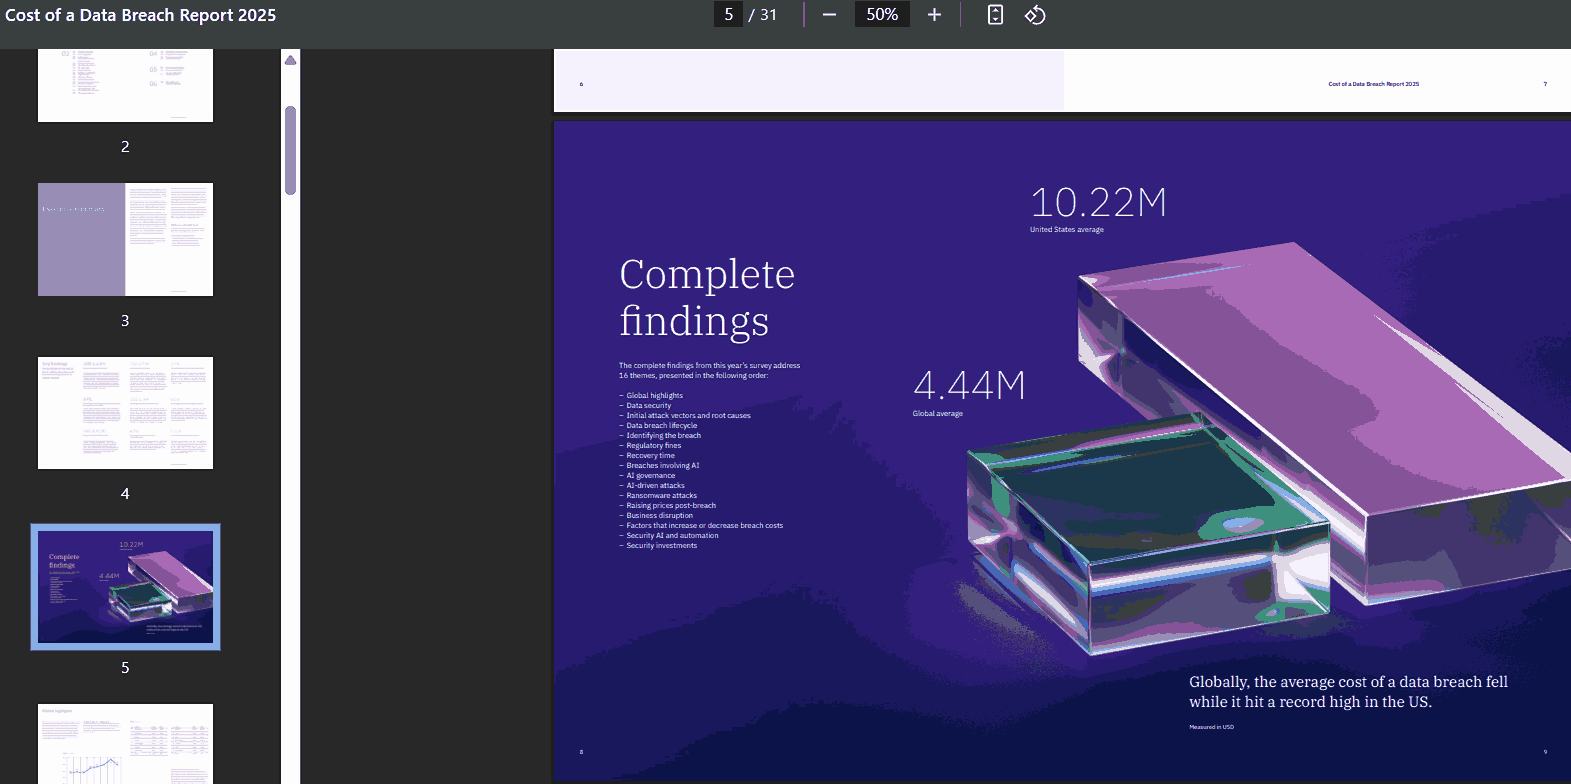Click the 'Security investments' list item
The image size is (1571, 784).
pyautogui.click(x=662, y=546)
